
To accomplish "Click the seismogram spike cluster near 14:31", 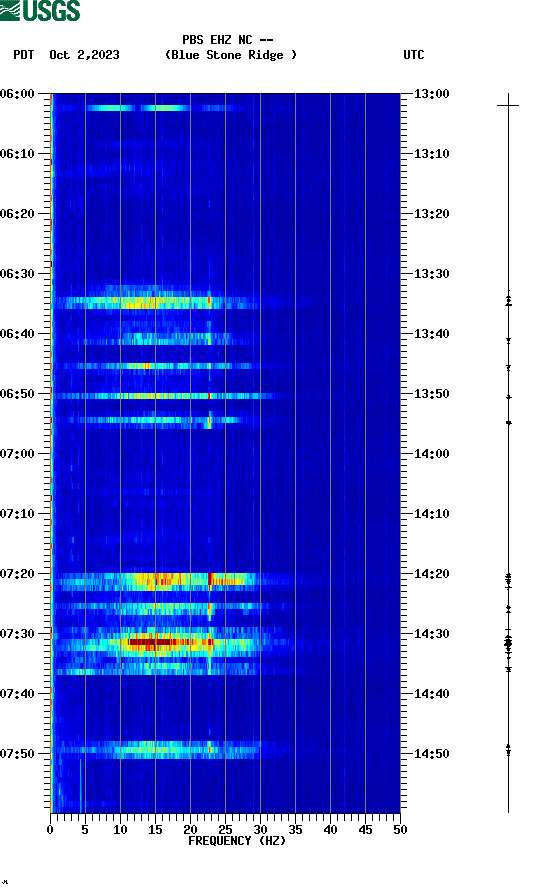I will 508,644.
